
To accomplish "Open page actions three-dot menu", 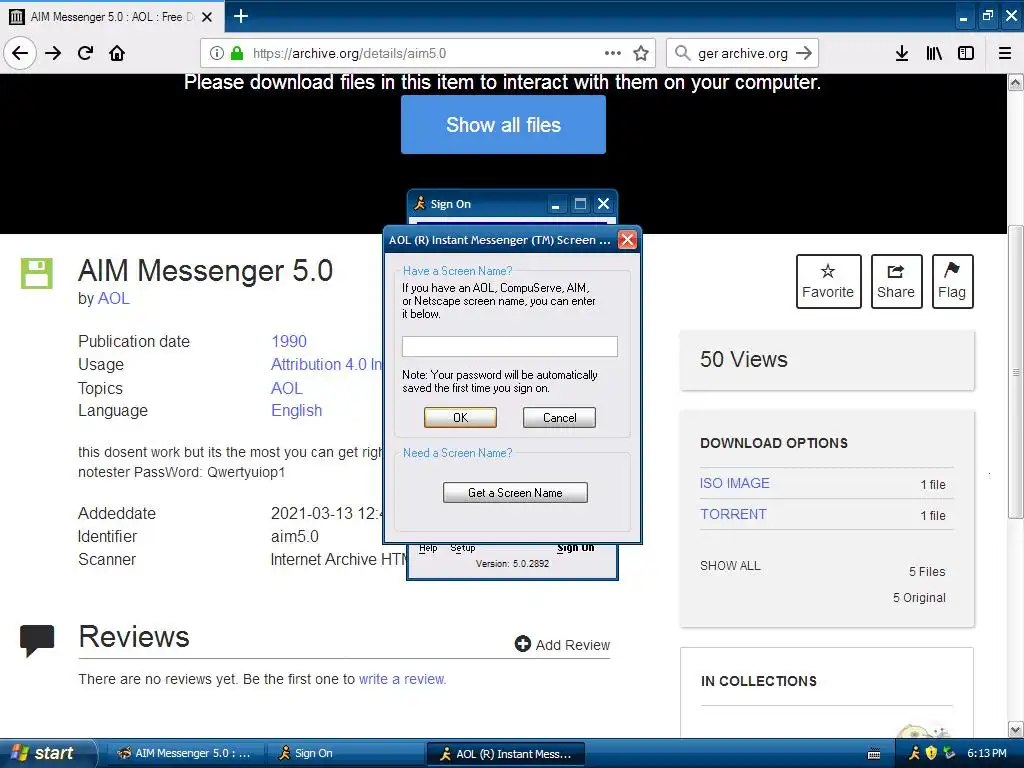I will pos(613,53).
